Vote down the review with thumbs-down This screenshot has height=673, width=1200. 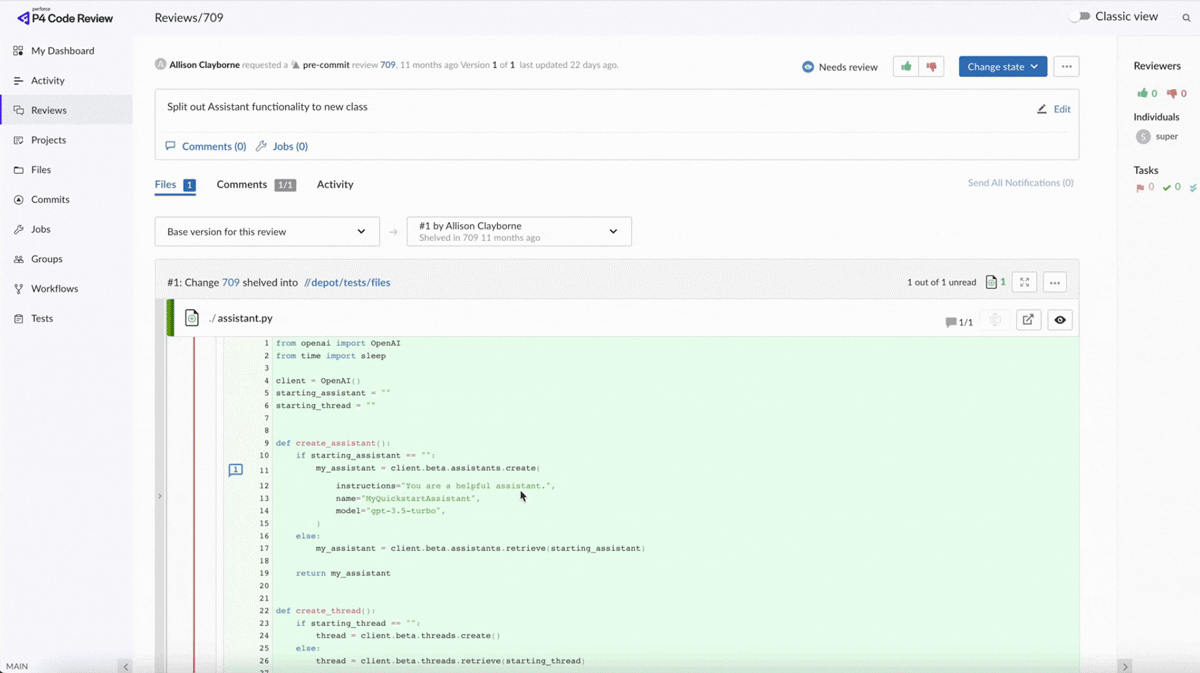[932, 67]
